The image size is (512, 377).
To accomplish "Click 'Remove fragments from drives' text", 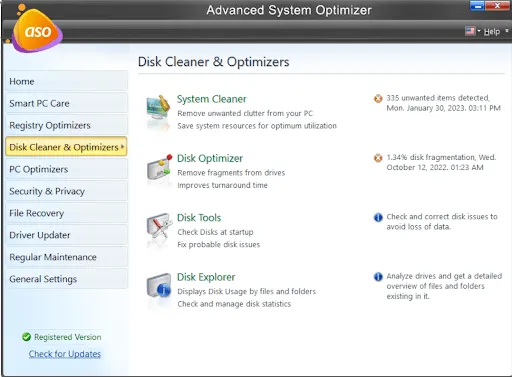I will point(231,173).
